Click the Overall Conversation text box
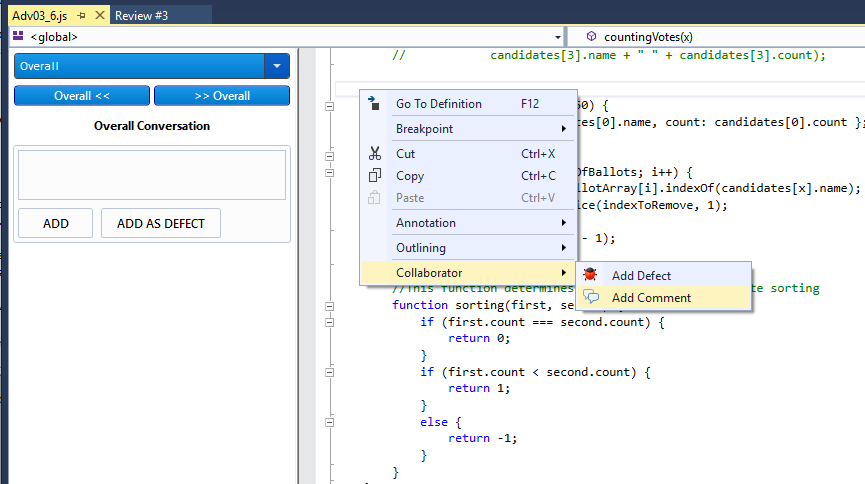This screenshot has height=484, width=865. pyautogui.click(x=152, y=175)
